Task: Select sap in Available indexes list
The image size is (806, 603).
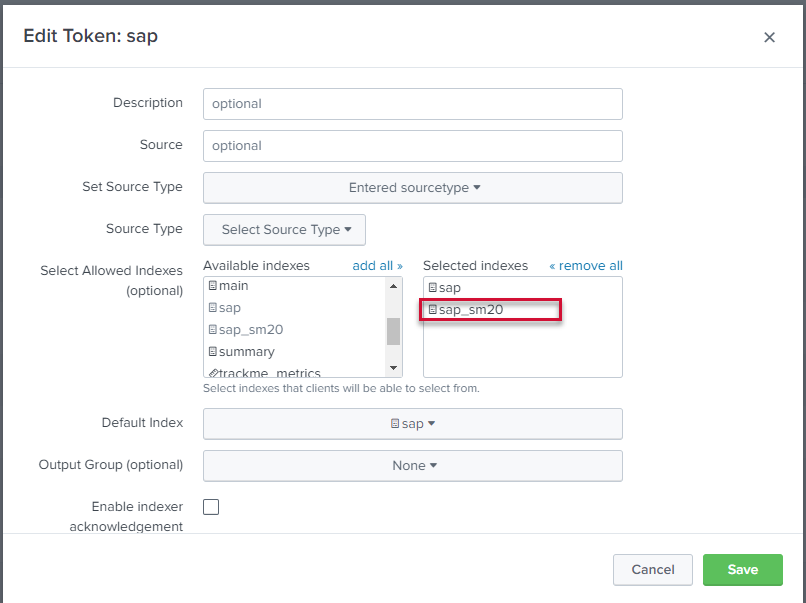Action: pos(230,308)
